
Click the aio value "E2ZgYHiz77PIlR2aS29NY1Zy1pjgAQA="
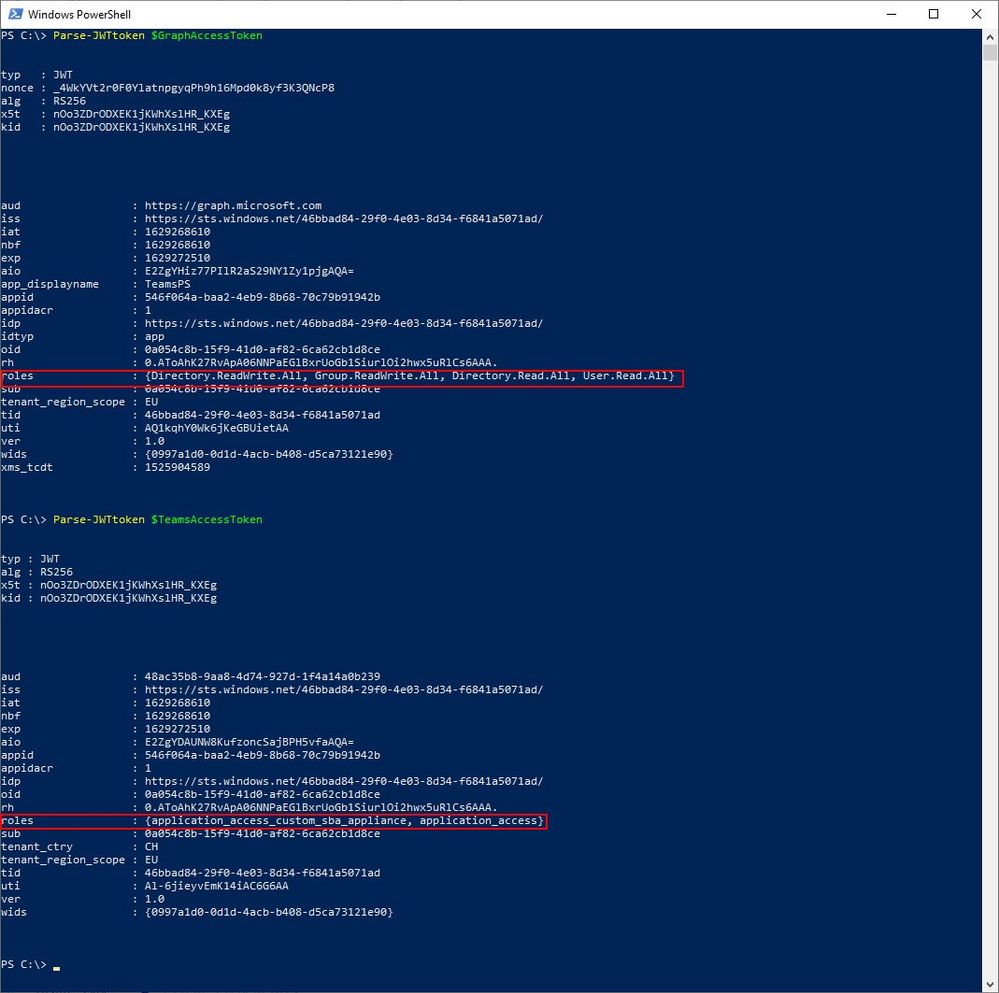[x=249, y=271]
